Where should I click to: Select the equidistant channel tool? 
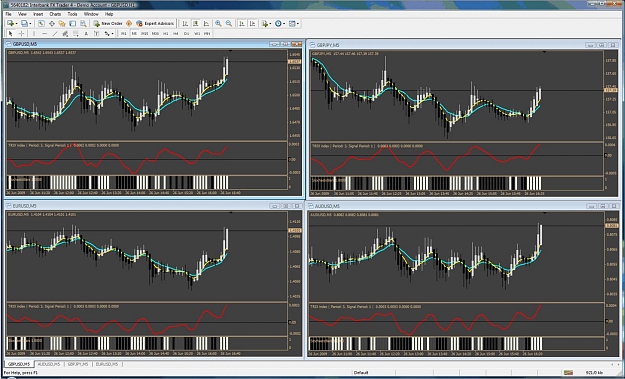65,33
